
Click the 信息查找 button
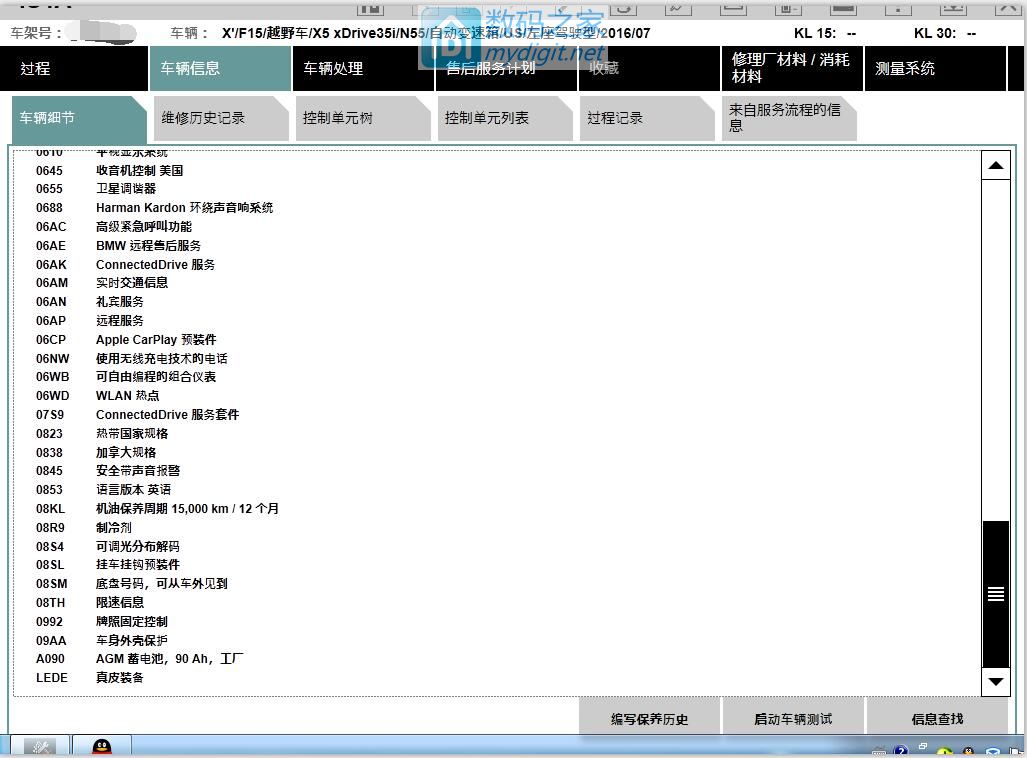937,718
